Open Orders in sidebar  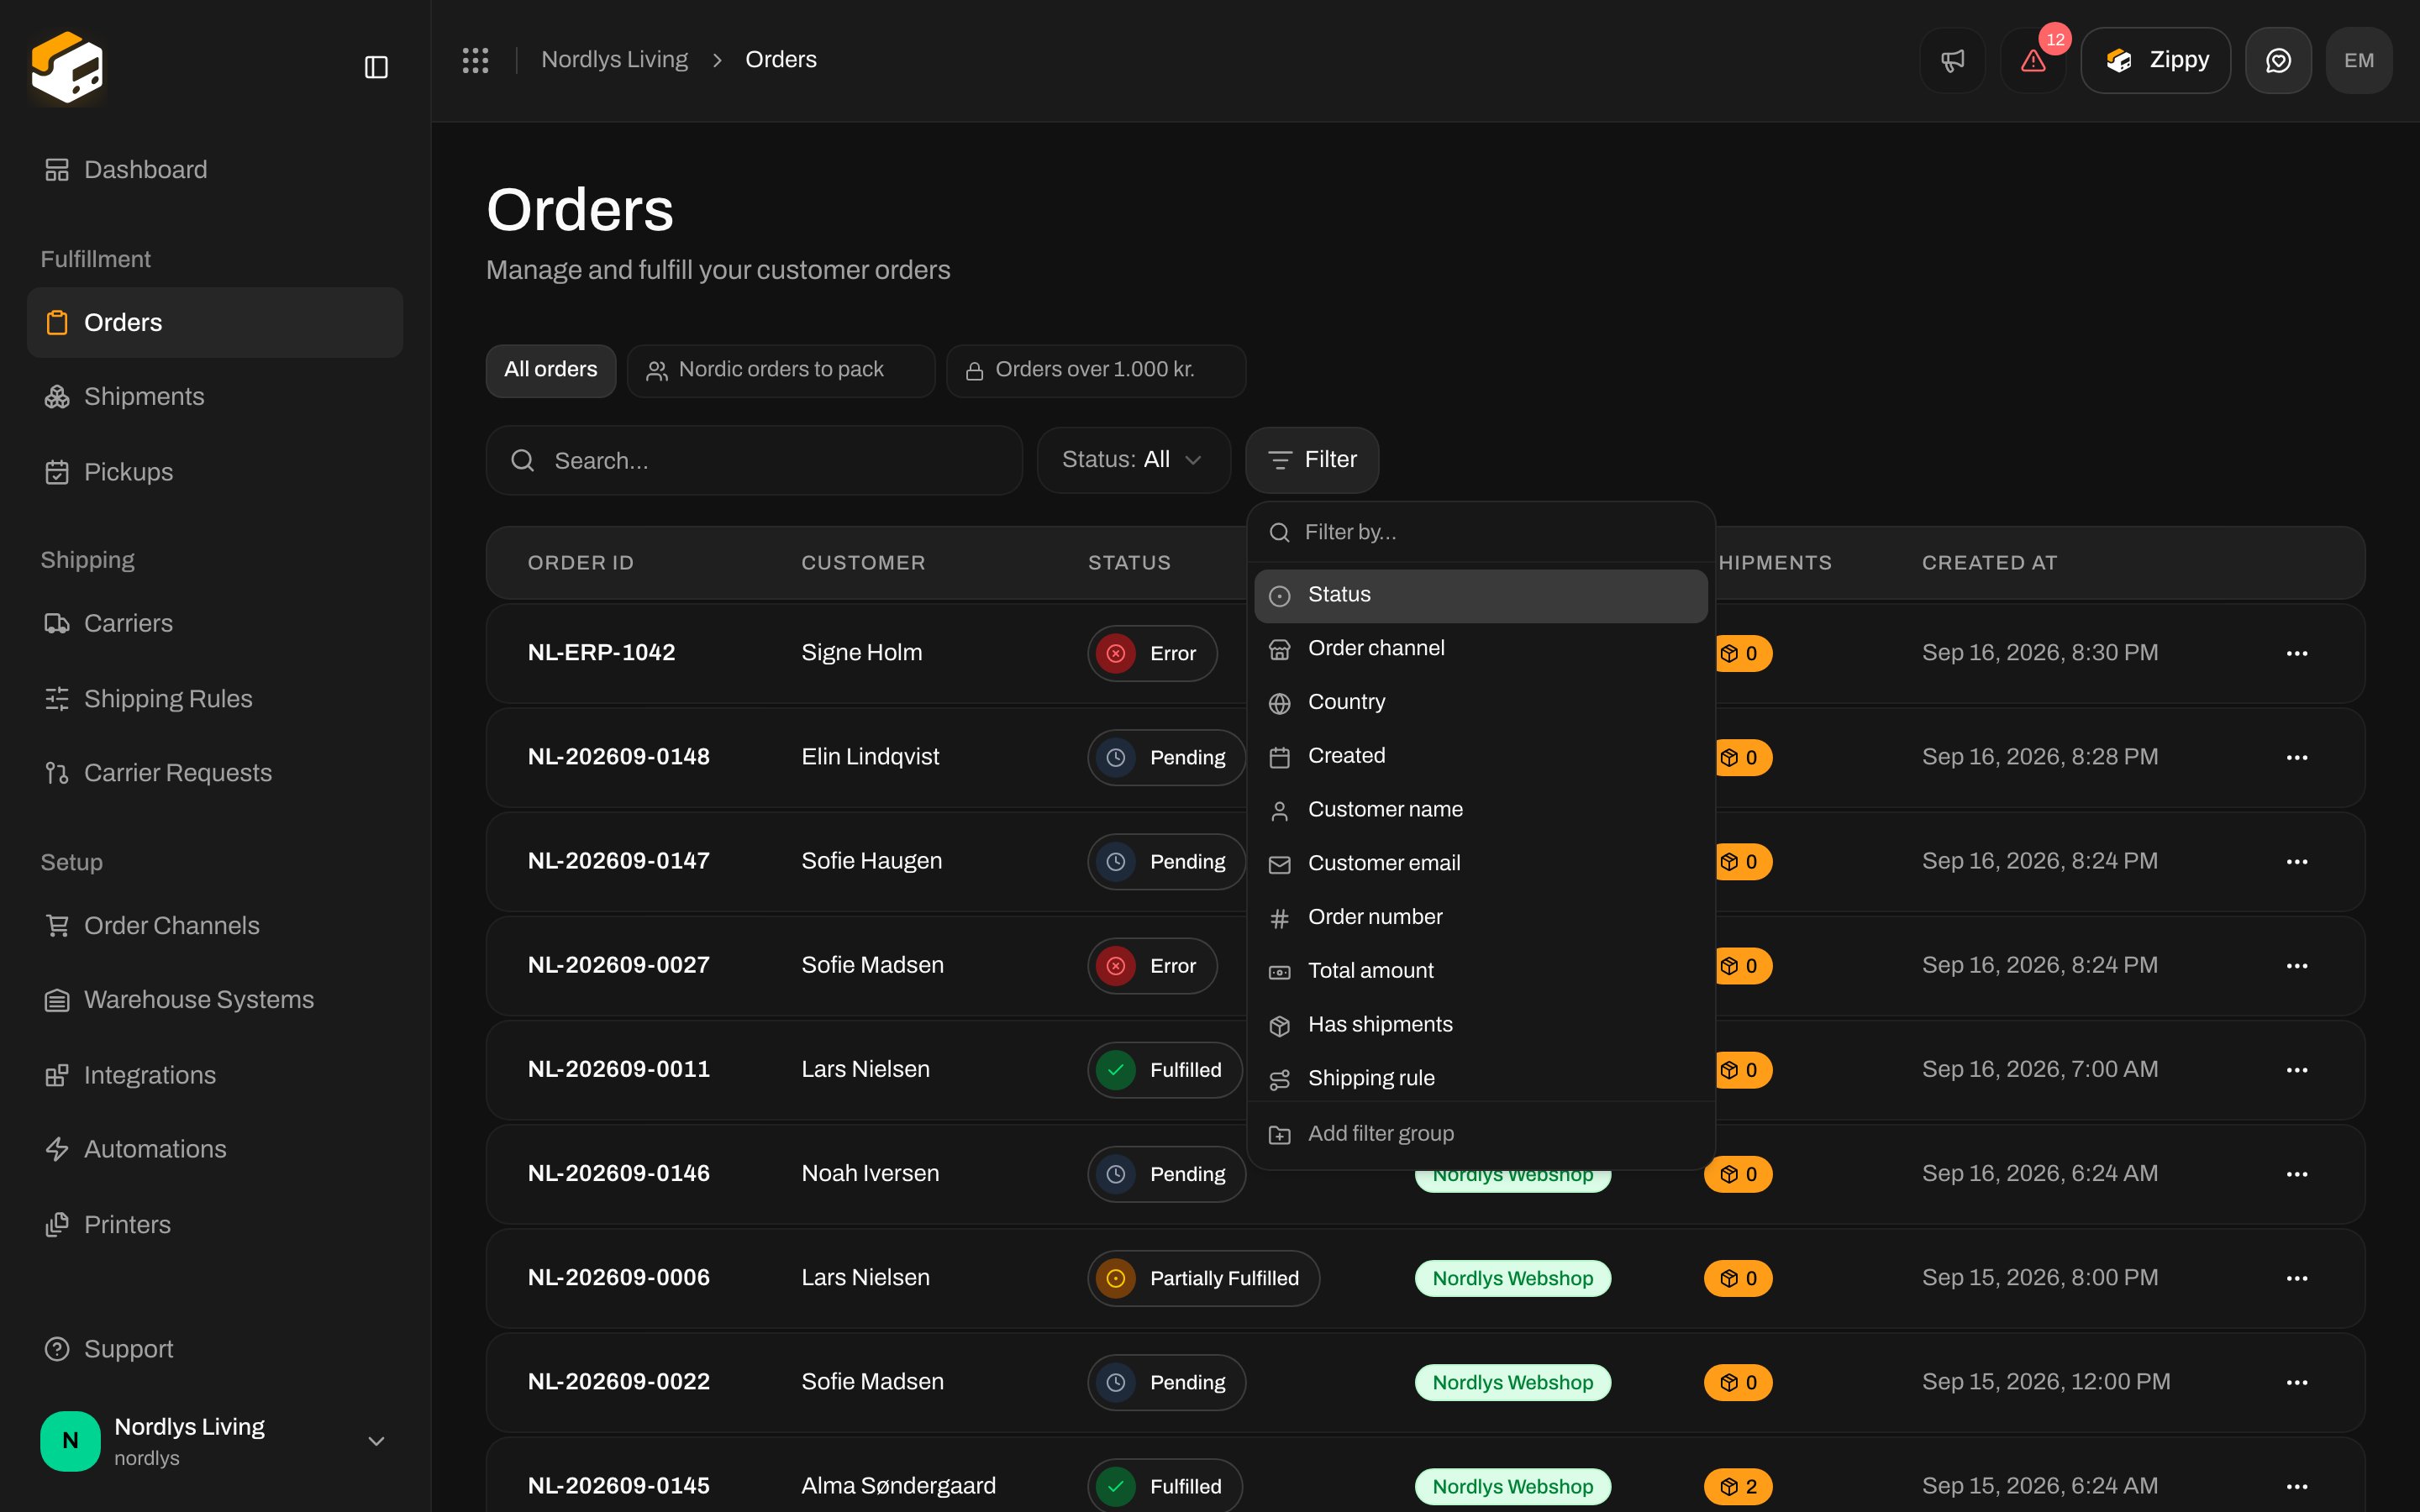click(x=215, y=322)
